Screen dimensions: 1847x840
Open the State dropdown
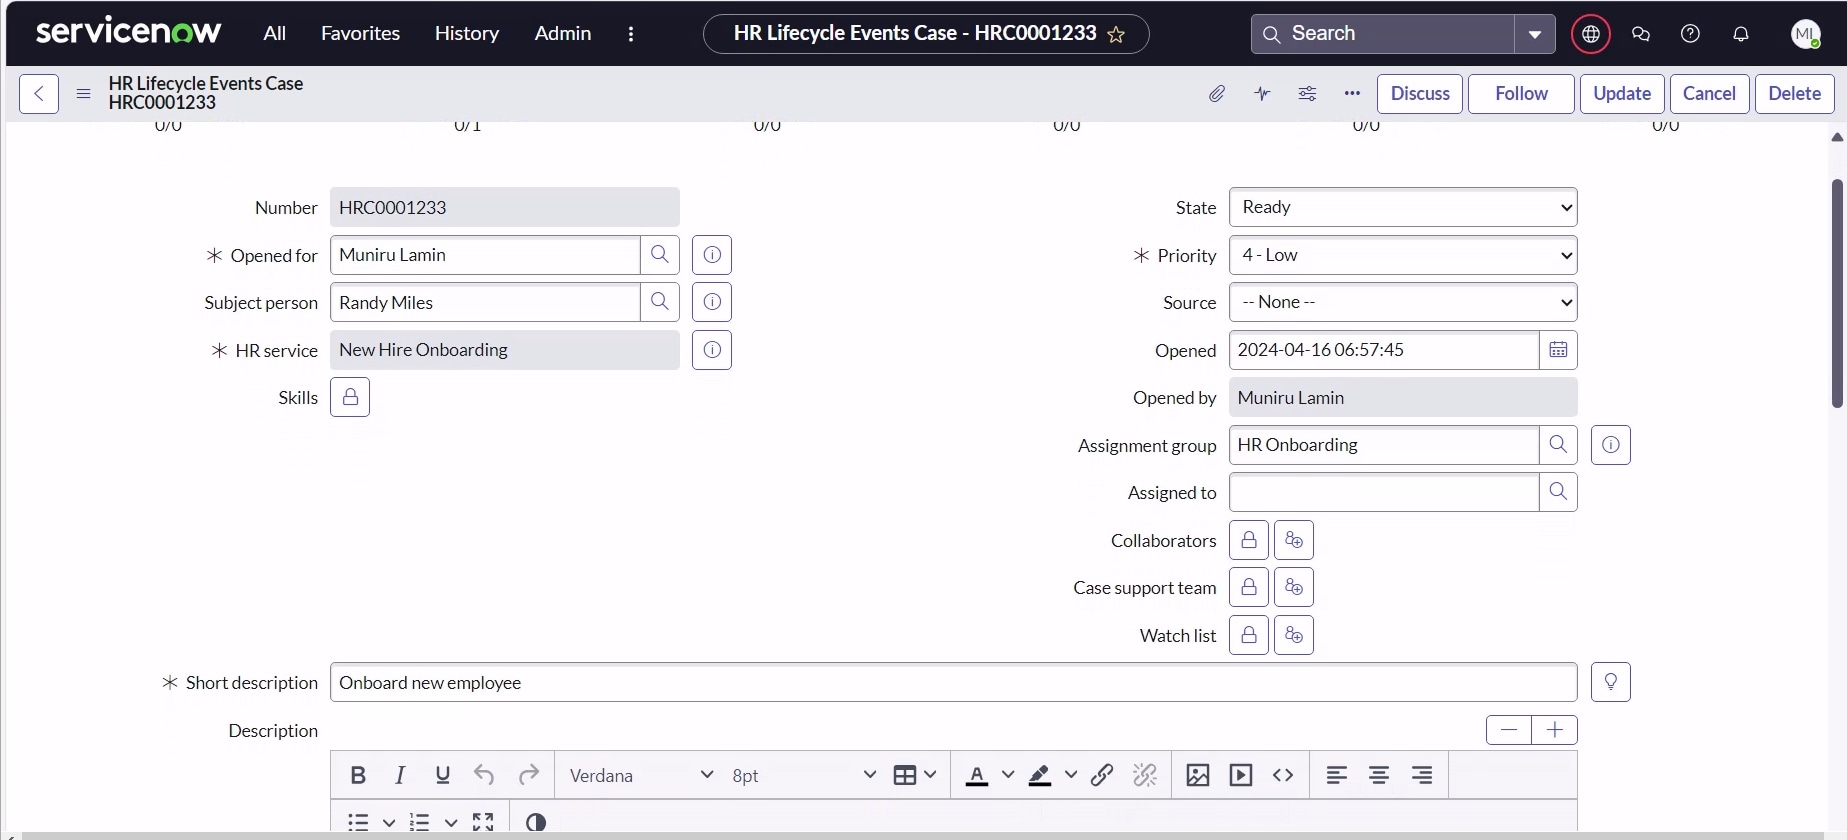point(1403,207)
